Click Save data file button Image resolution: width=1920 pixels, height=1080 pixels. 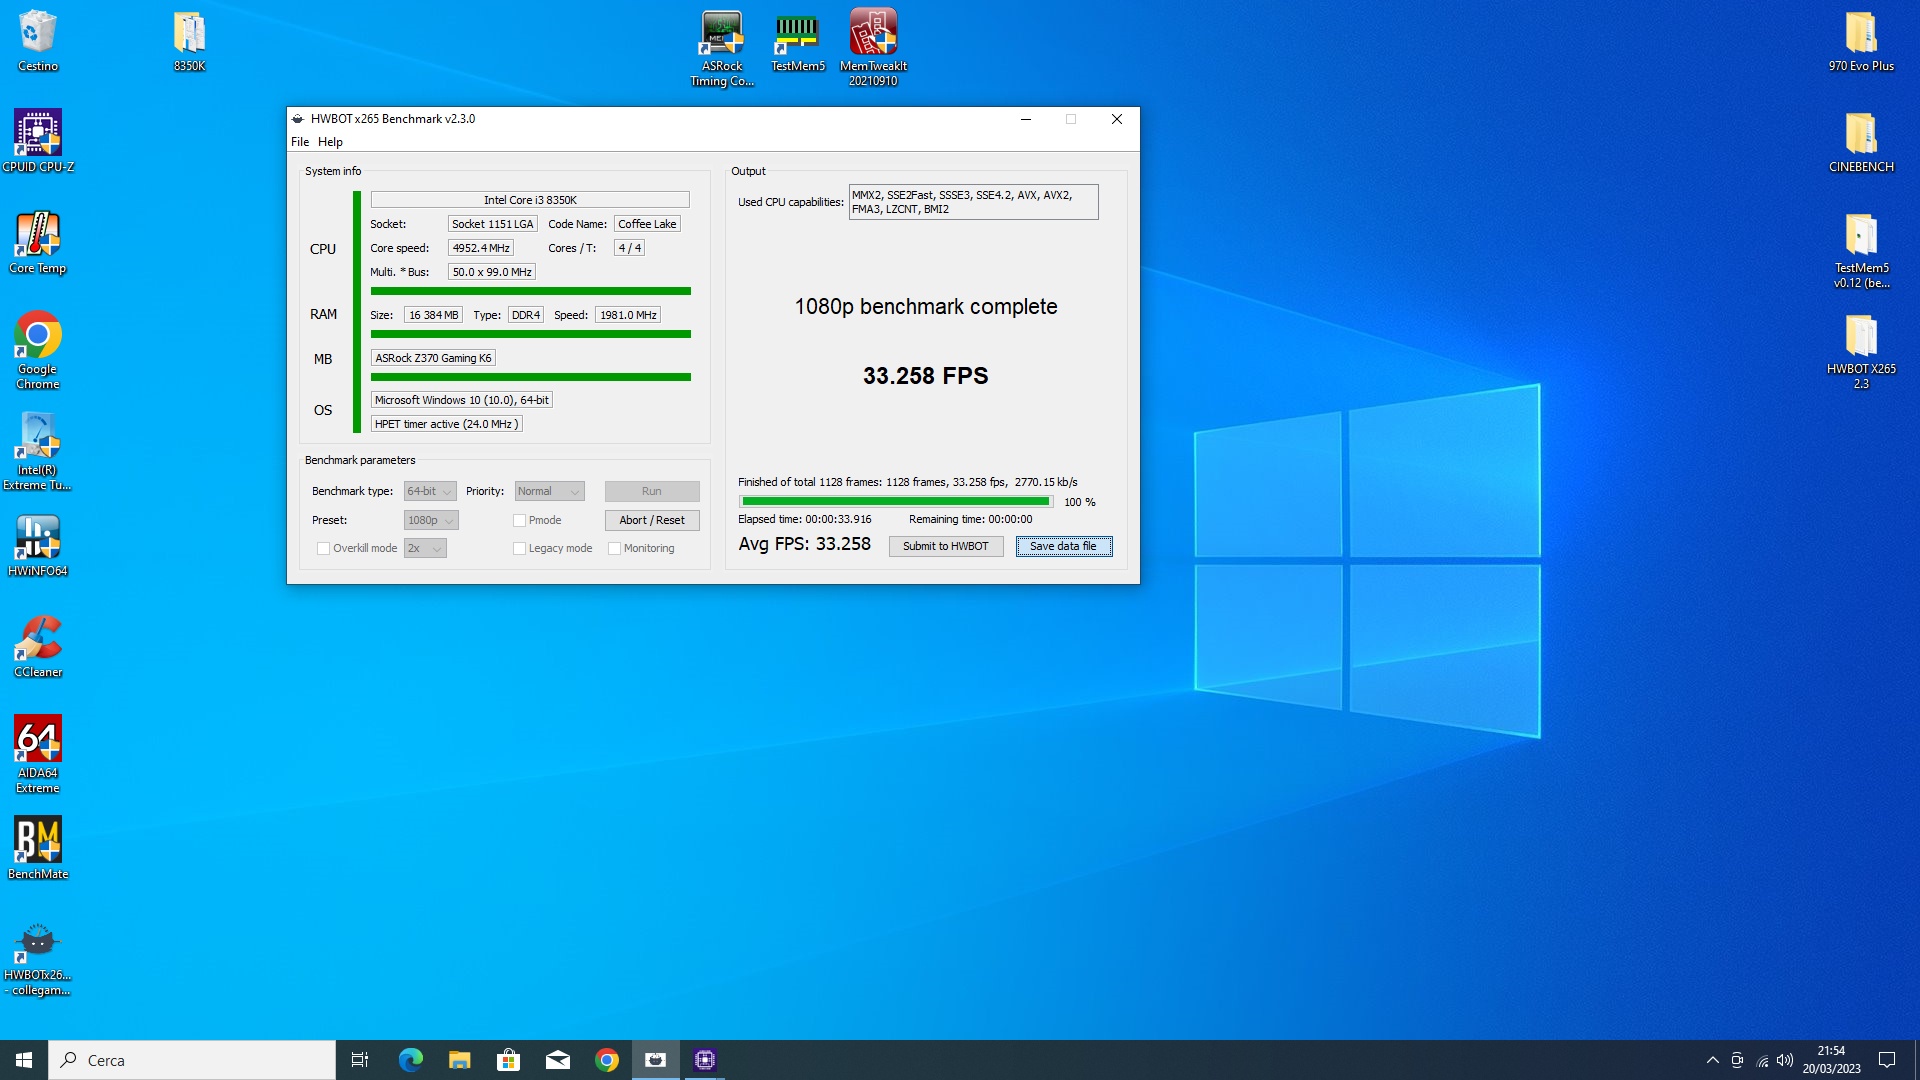1064,546
